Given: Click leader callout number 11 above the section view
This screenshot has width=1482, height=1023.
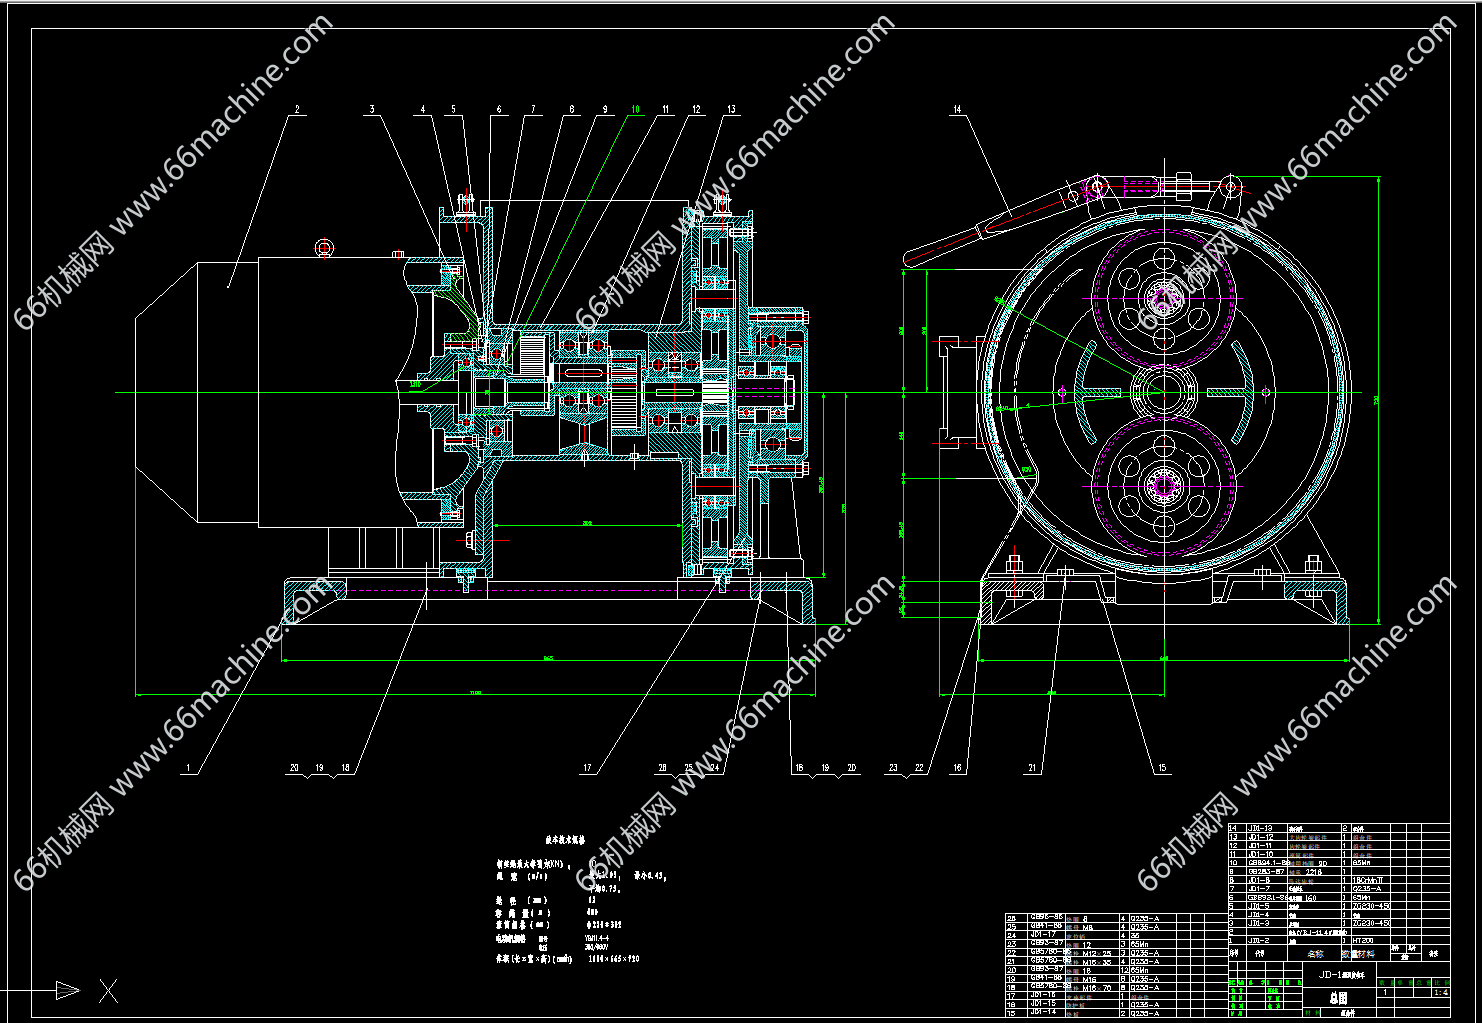Looking at the screenshot, I should (665, 109).
